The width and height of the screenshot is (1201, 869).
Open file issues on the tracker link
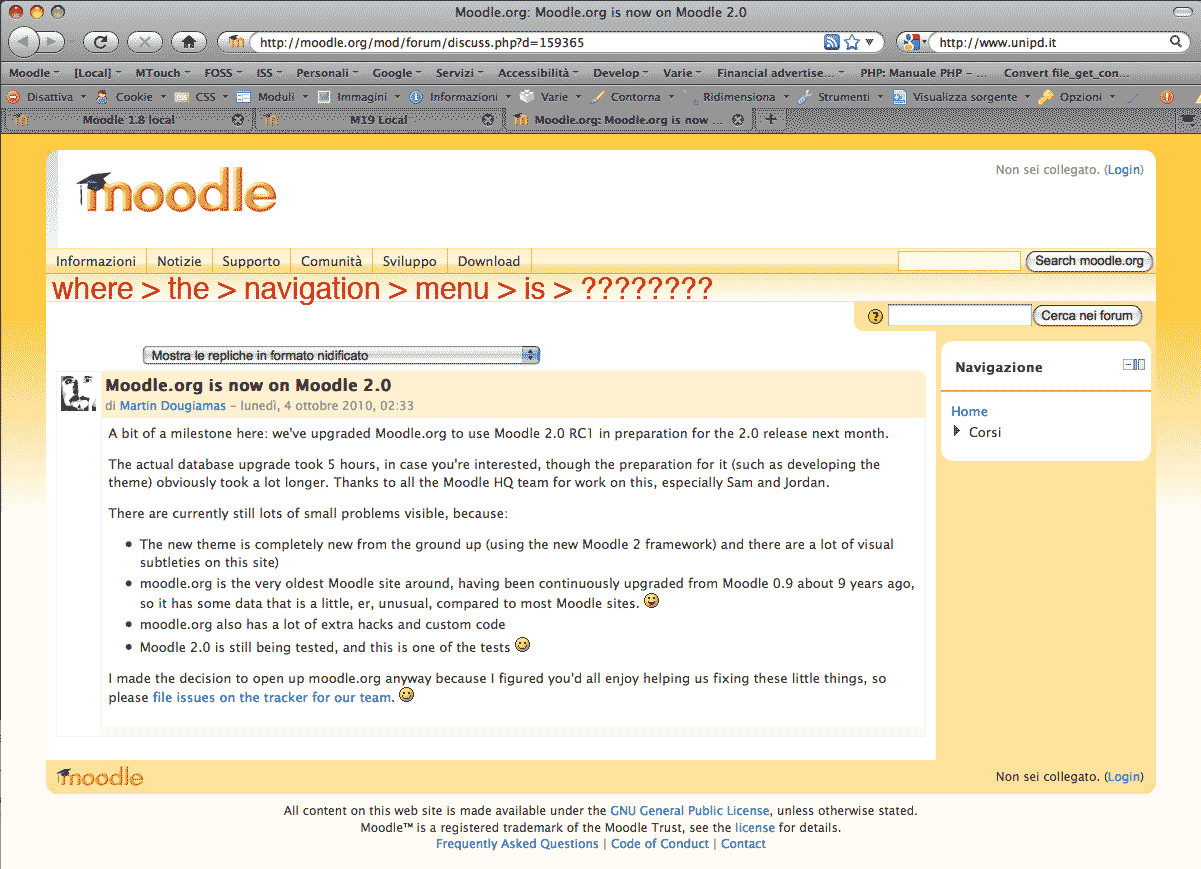(x=271, y=697)
